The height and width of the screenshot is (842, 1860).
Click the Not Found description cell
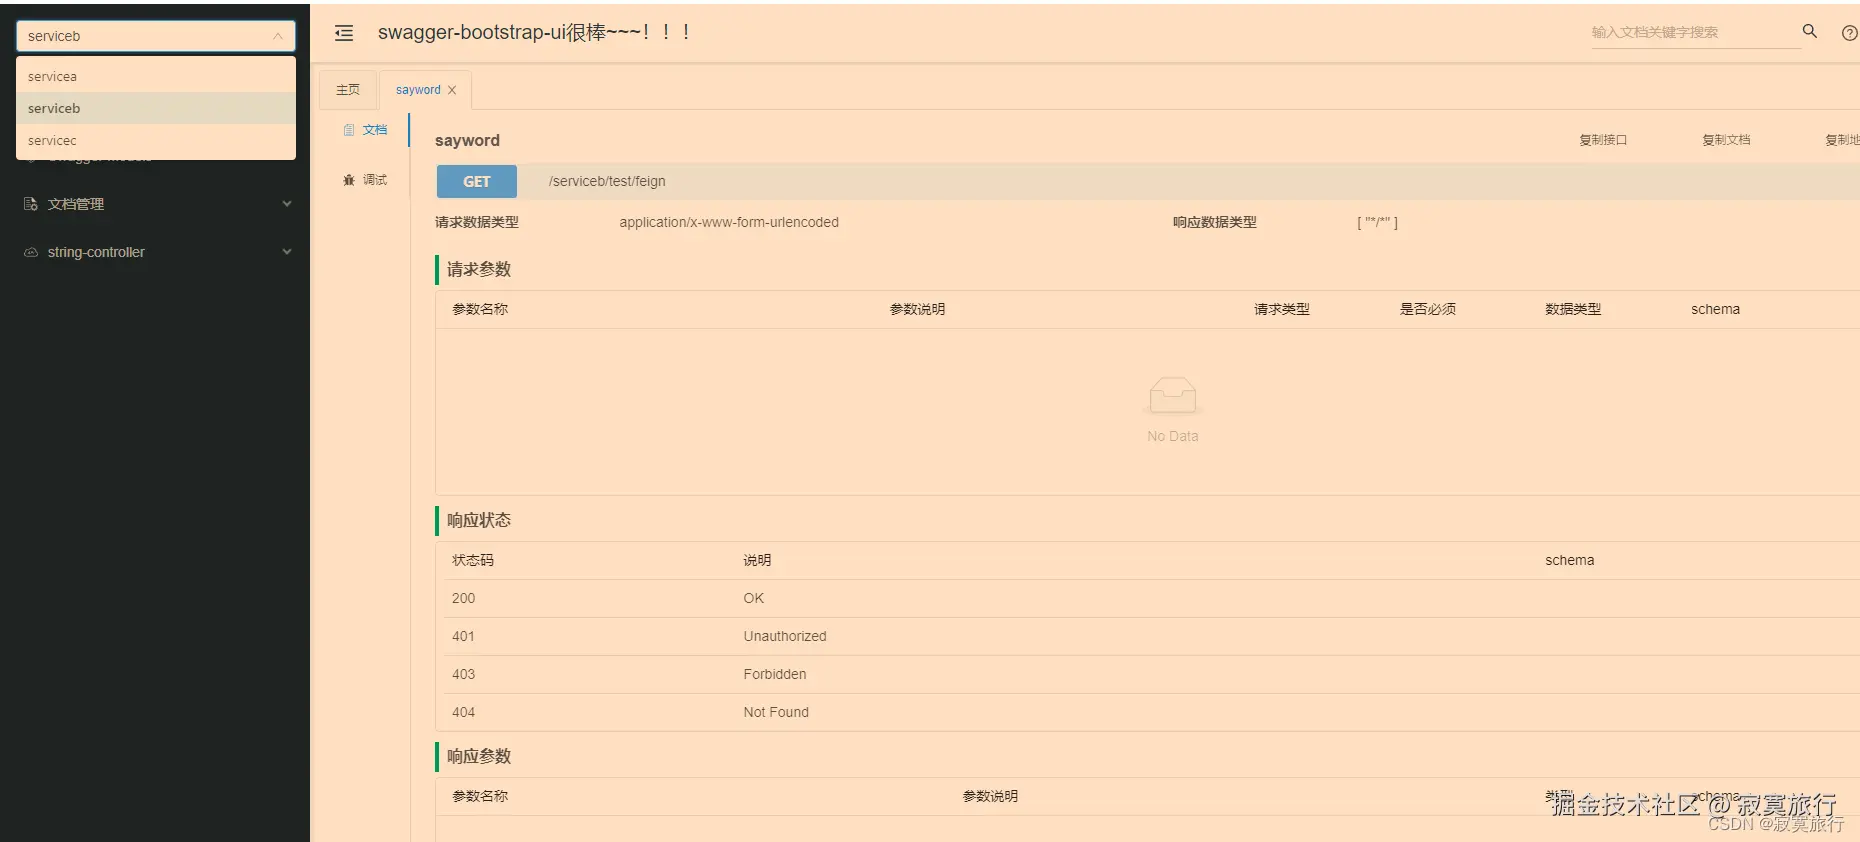tap(776, 712)
